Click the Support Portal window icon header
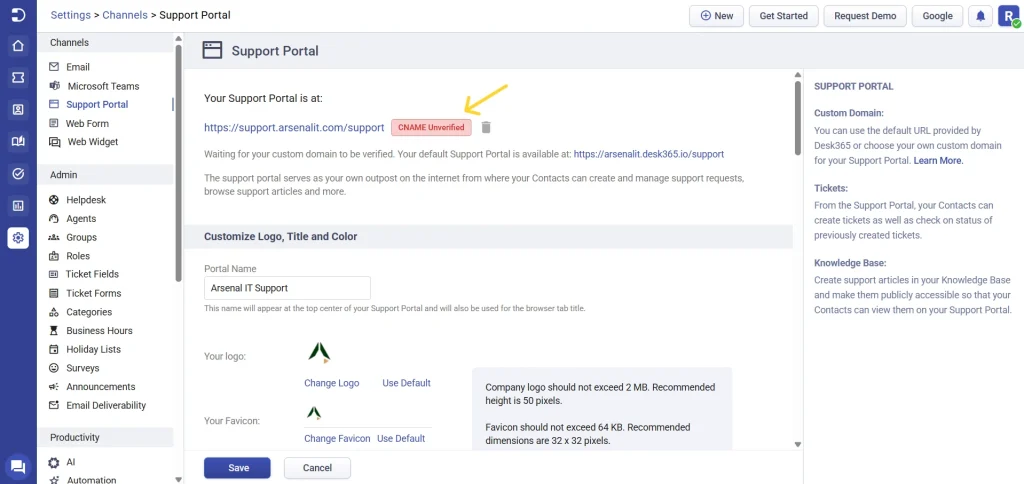Viewport: 1024px width, 484px height. (212, 50)
